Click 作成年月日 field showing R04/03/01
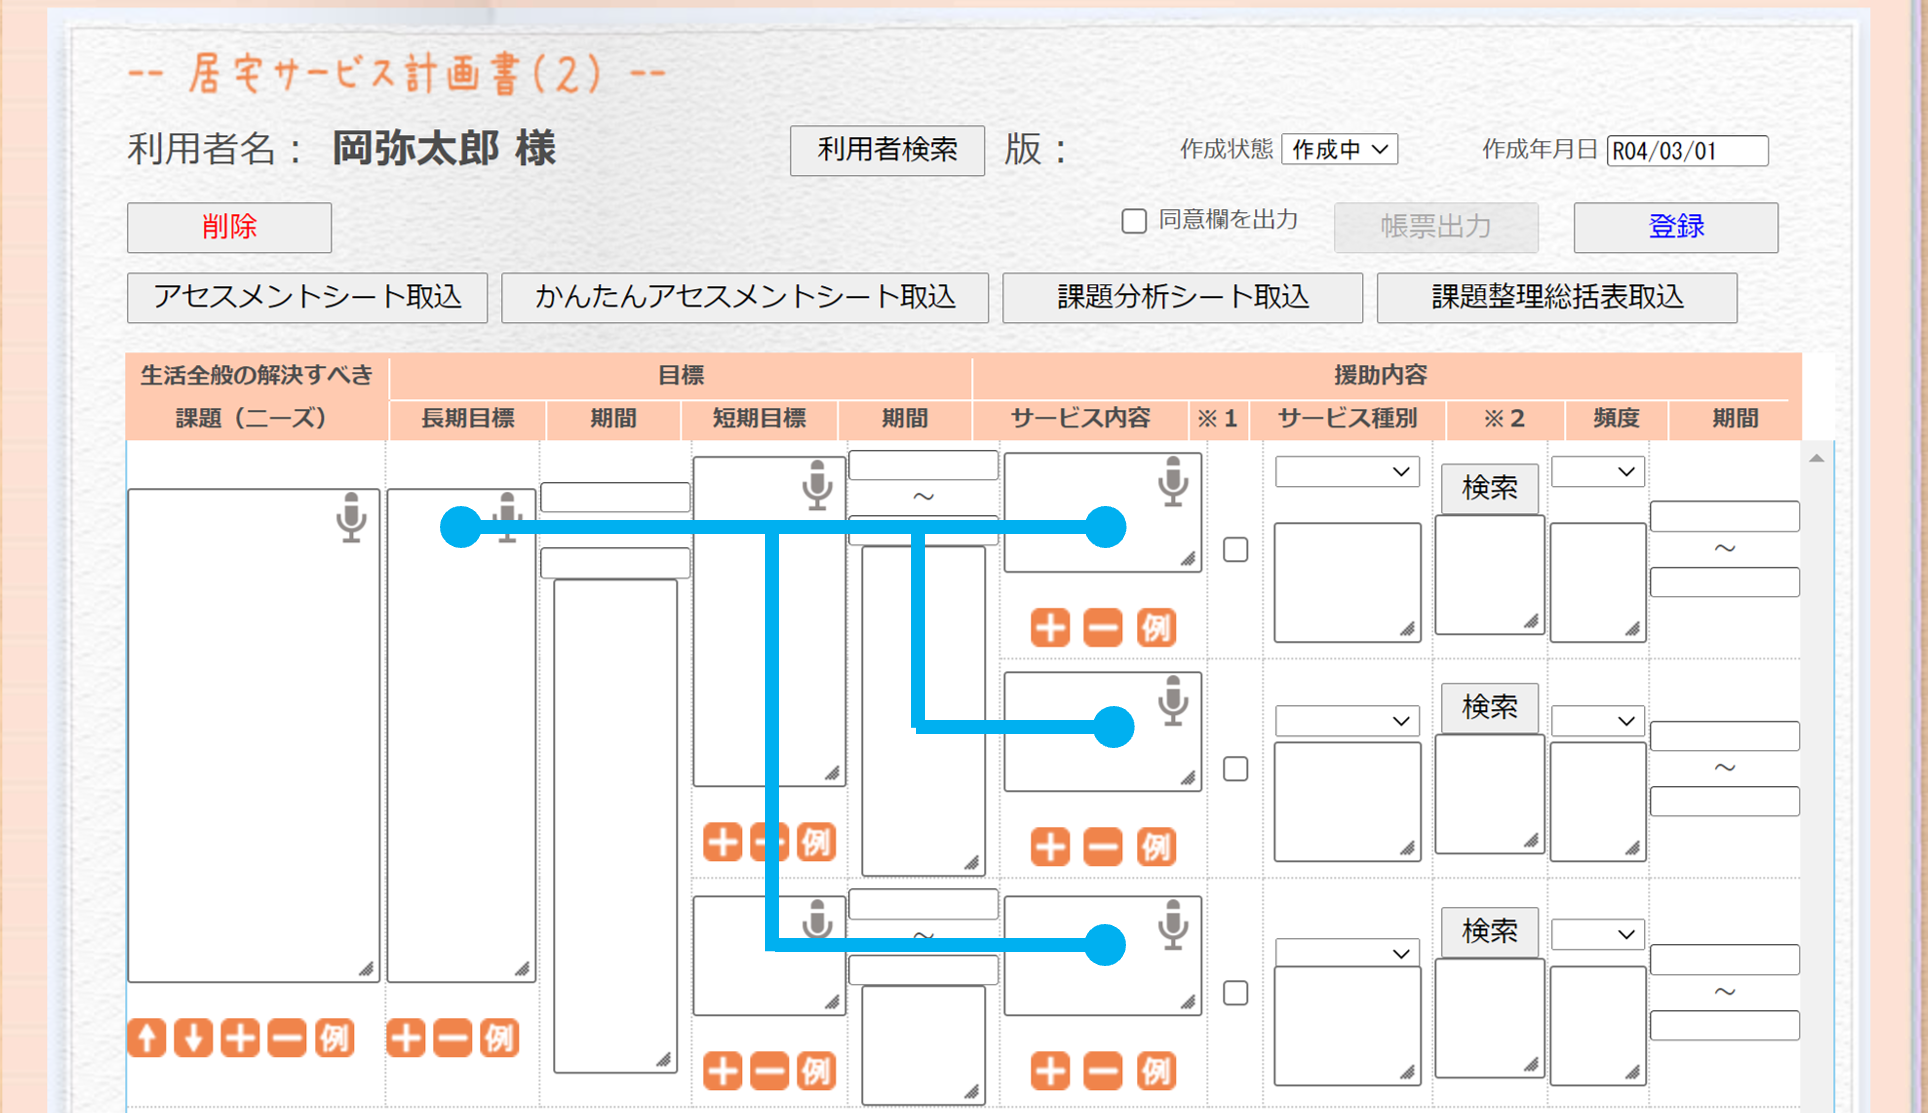 coord(1687,151)
